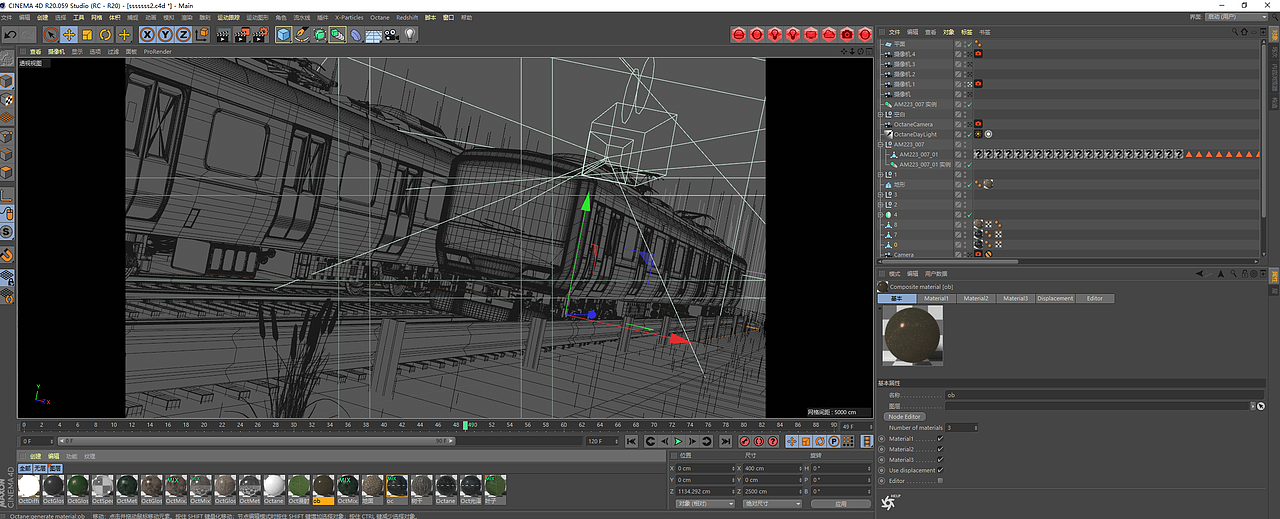The height and width of the screenshot is (519, 1280).
Task: Toggle the Snap (S) icon in left sidebar
Action: [x=7, y=232]
